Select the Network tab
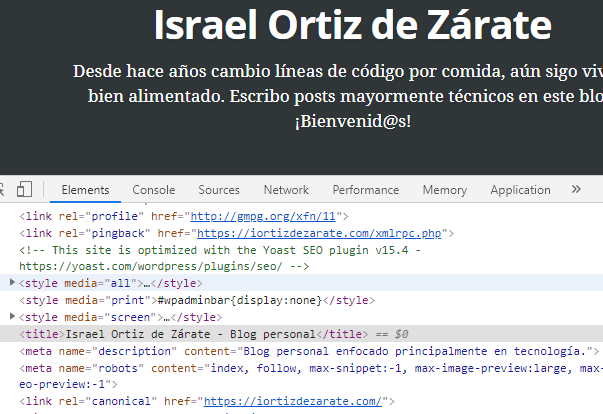Image resolution: width=603 pixels, height=414 pixels. (x=286, y=190)
